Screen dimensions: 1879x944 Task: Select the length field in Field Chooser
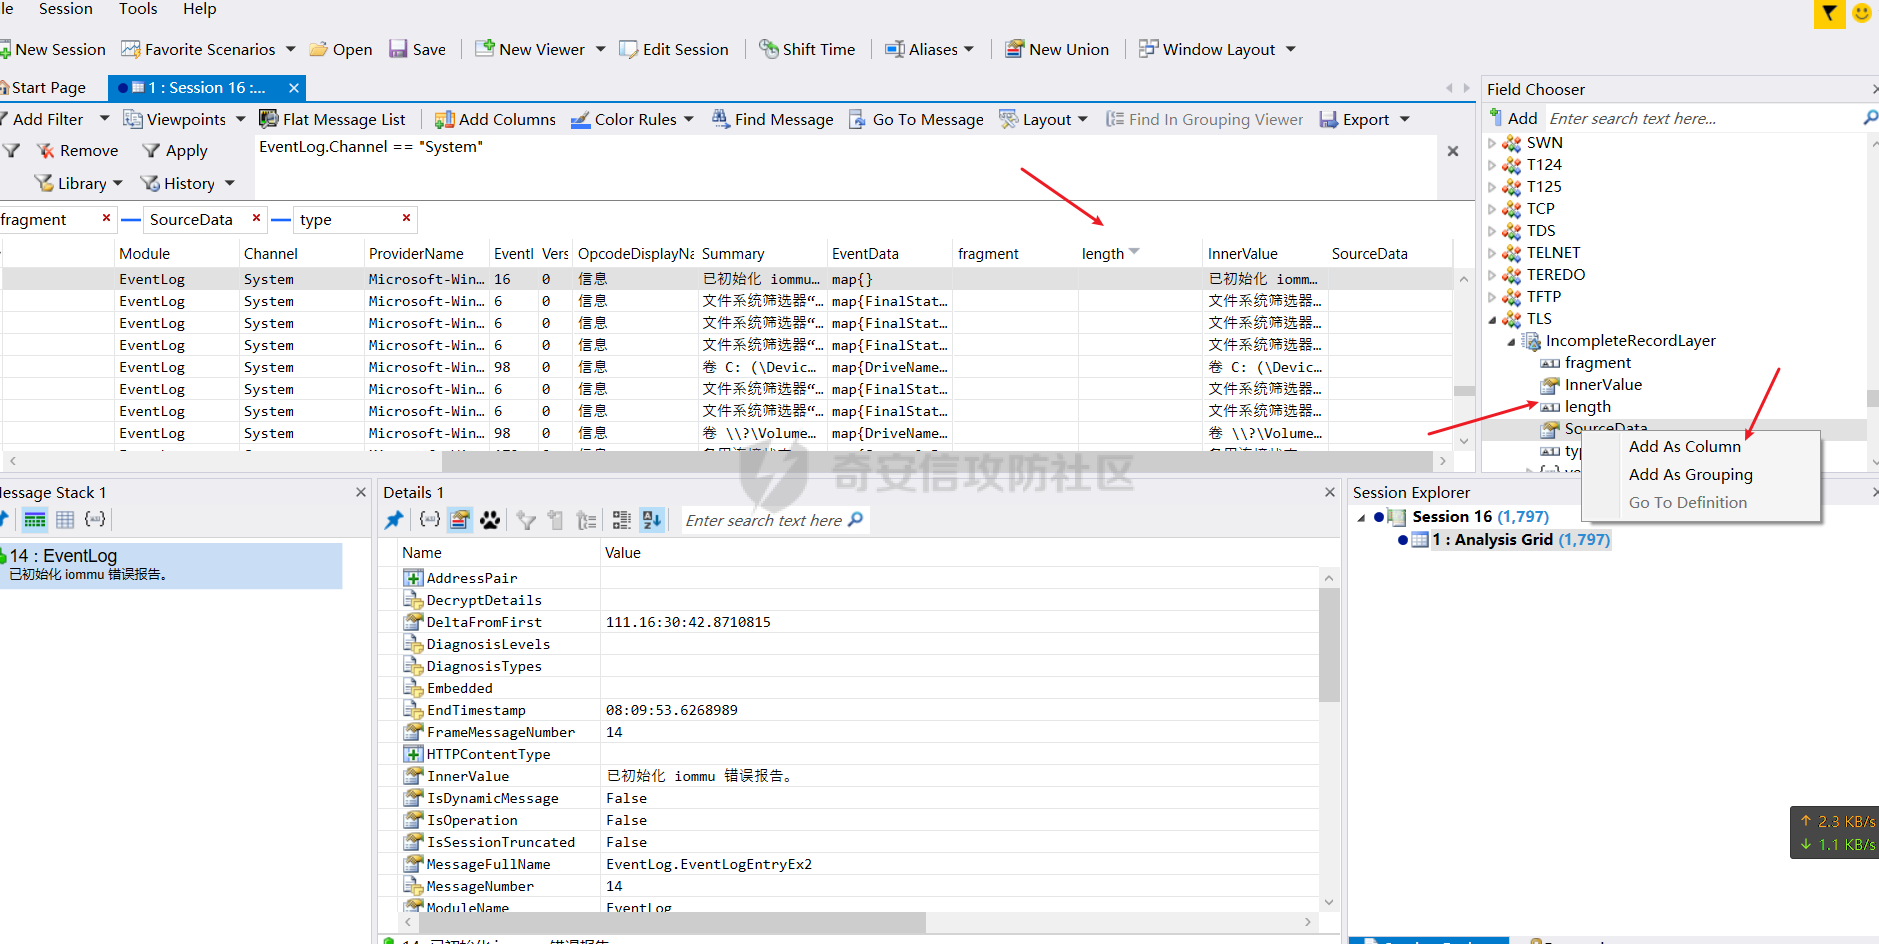[x=1587, y=407]
